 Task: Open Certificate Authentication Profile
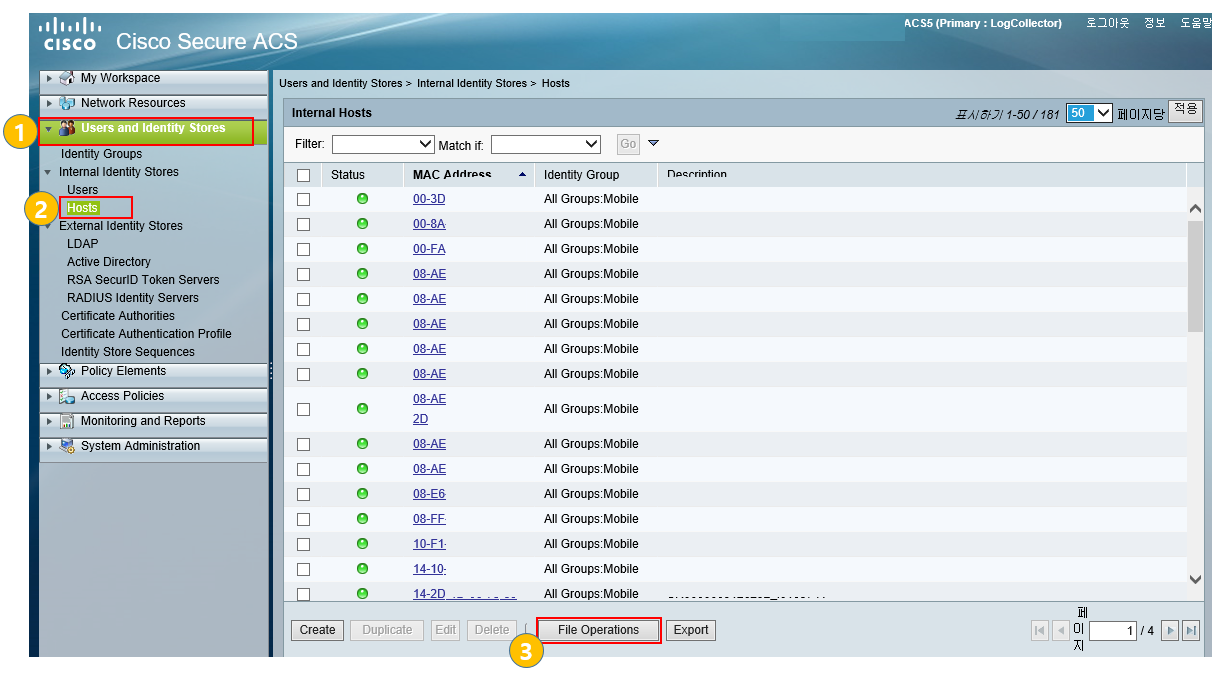pos(146,334)
